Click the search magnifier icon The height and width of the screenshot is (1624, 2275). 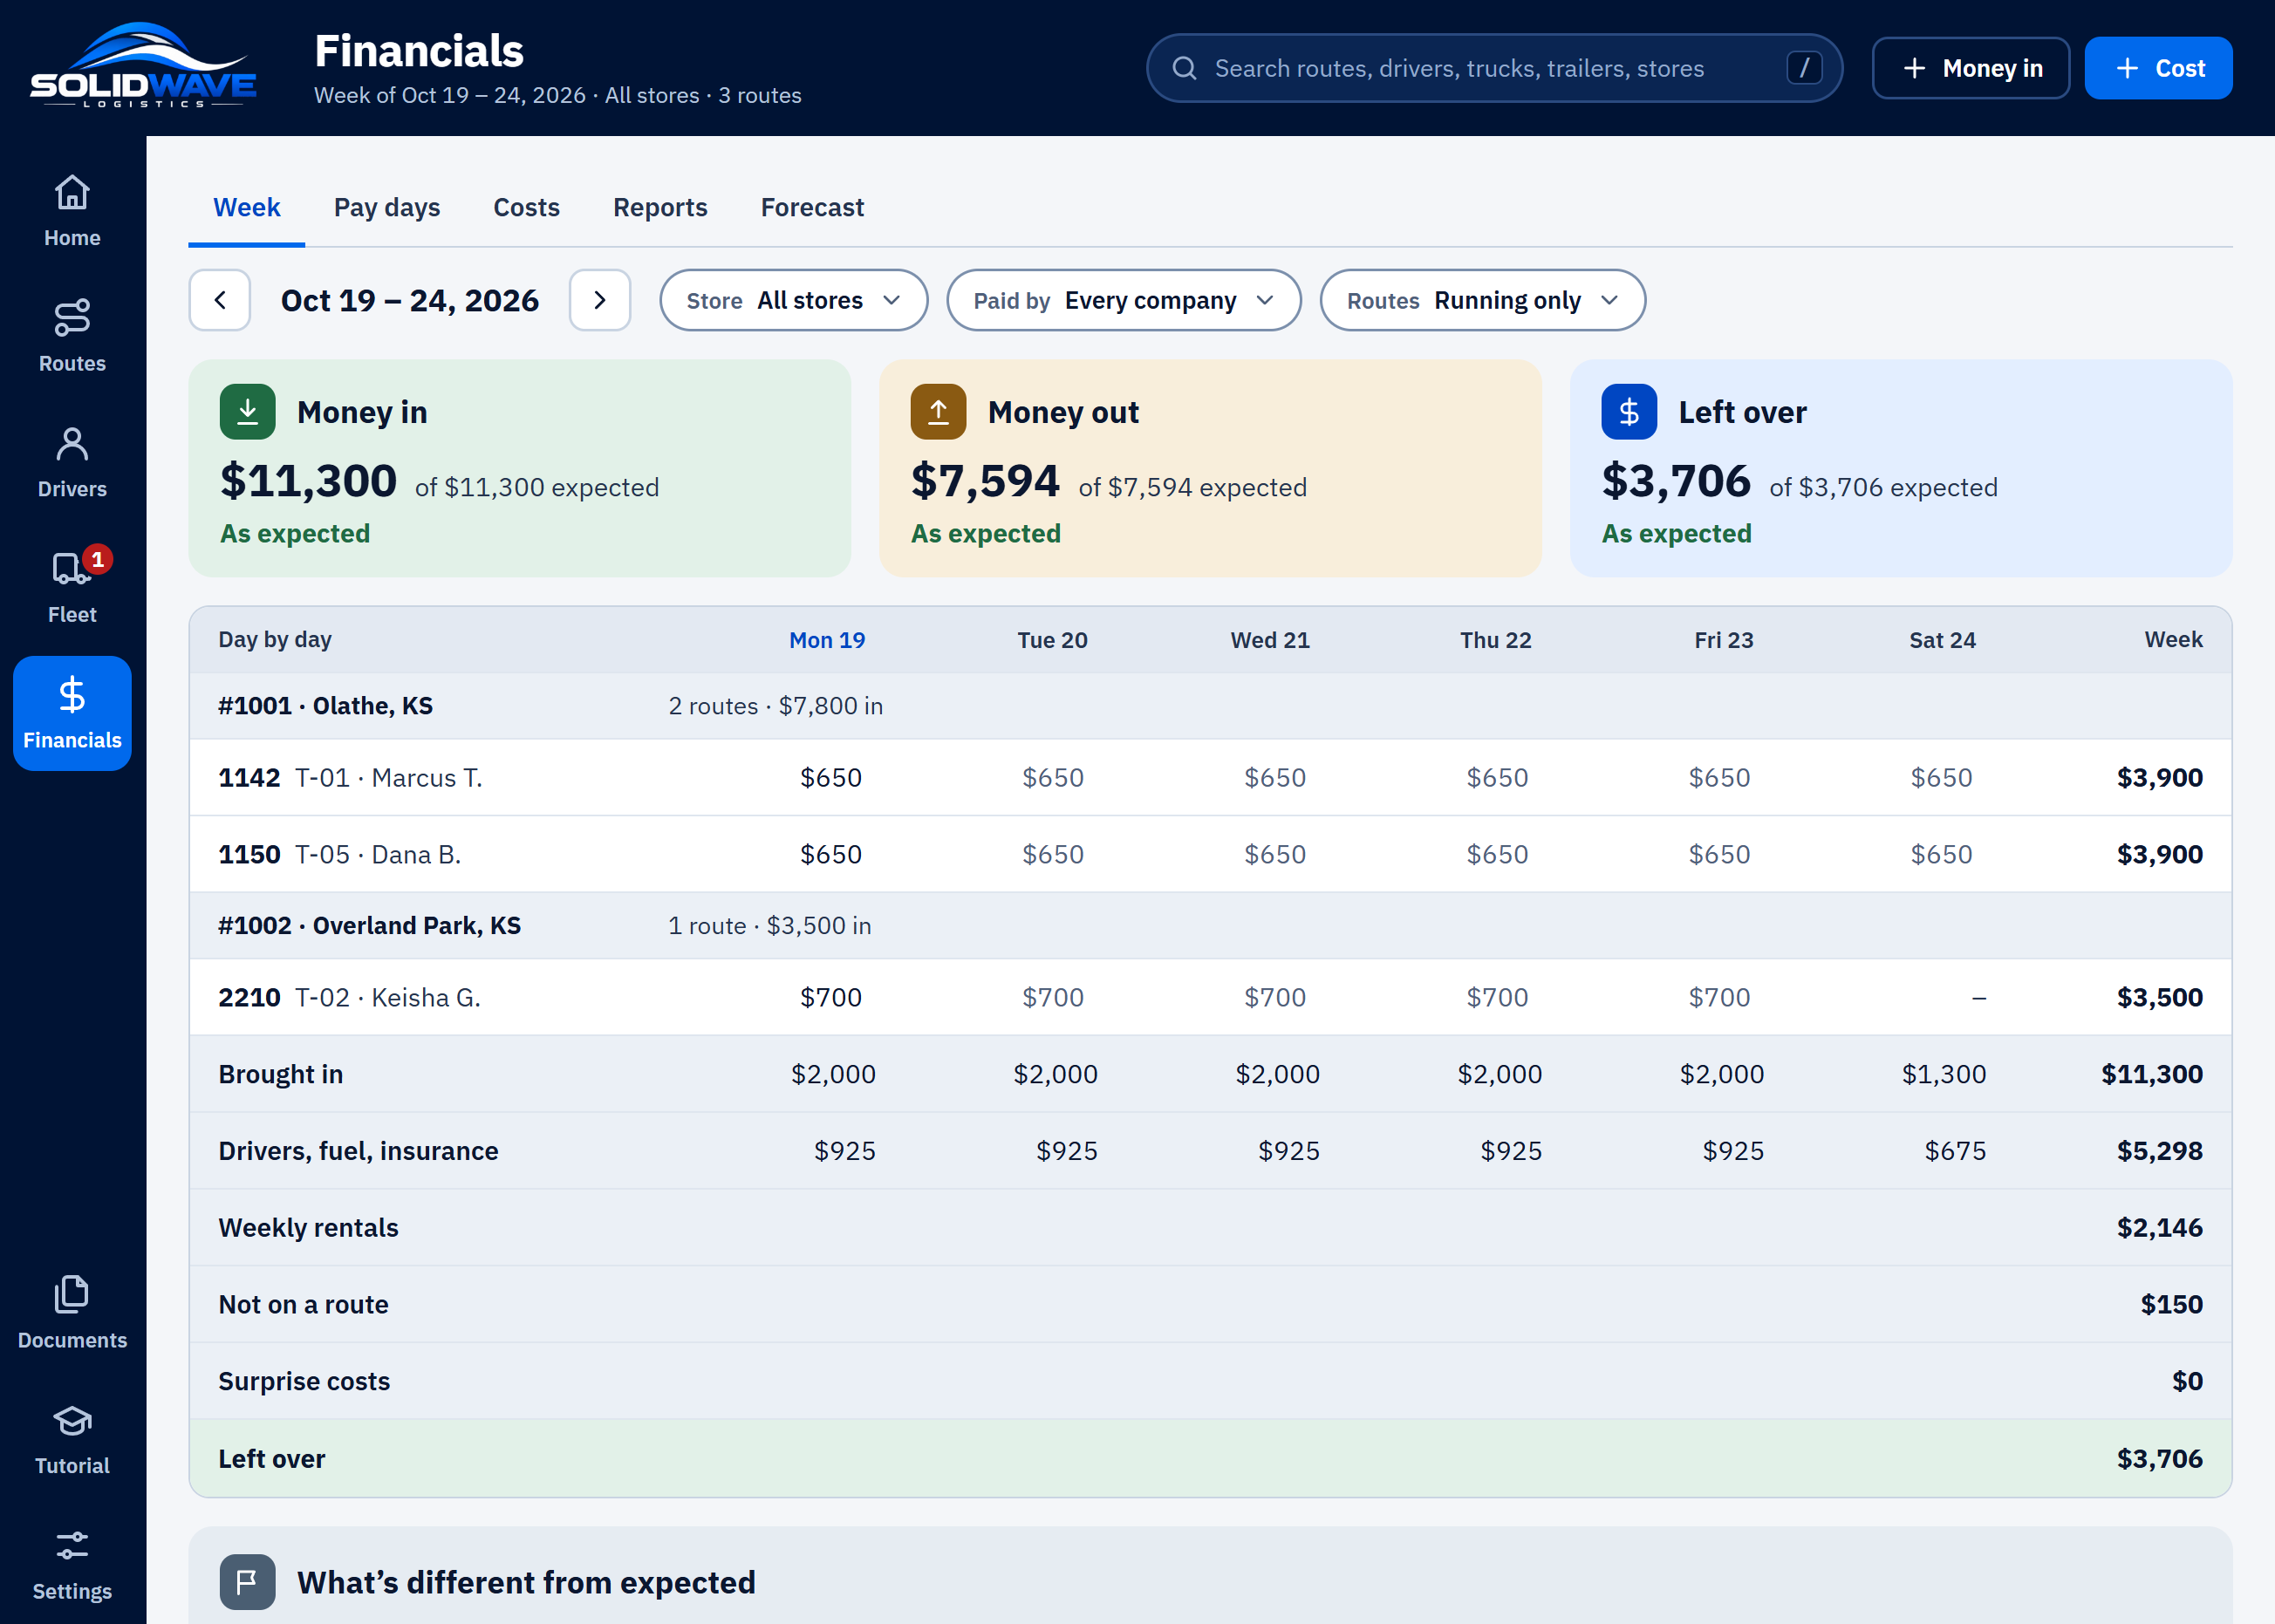[x=1184, y=68]
